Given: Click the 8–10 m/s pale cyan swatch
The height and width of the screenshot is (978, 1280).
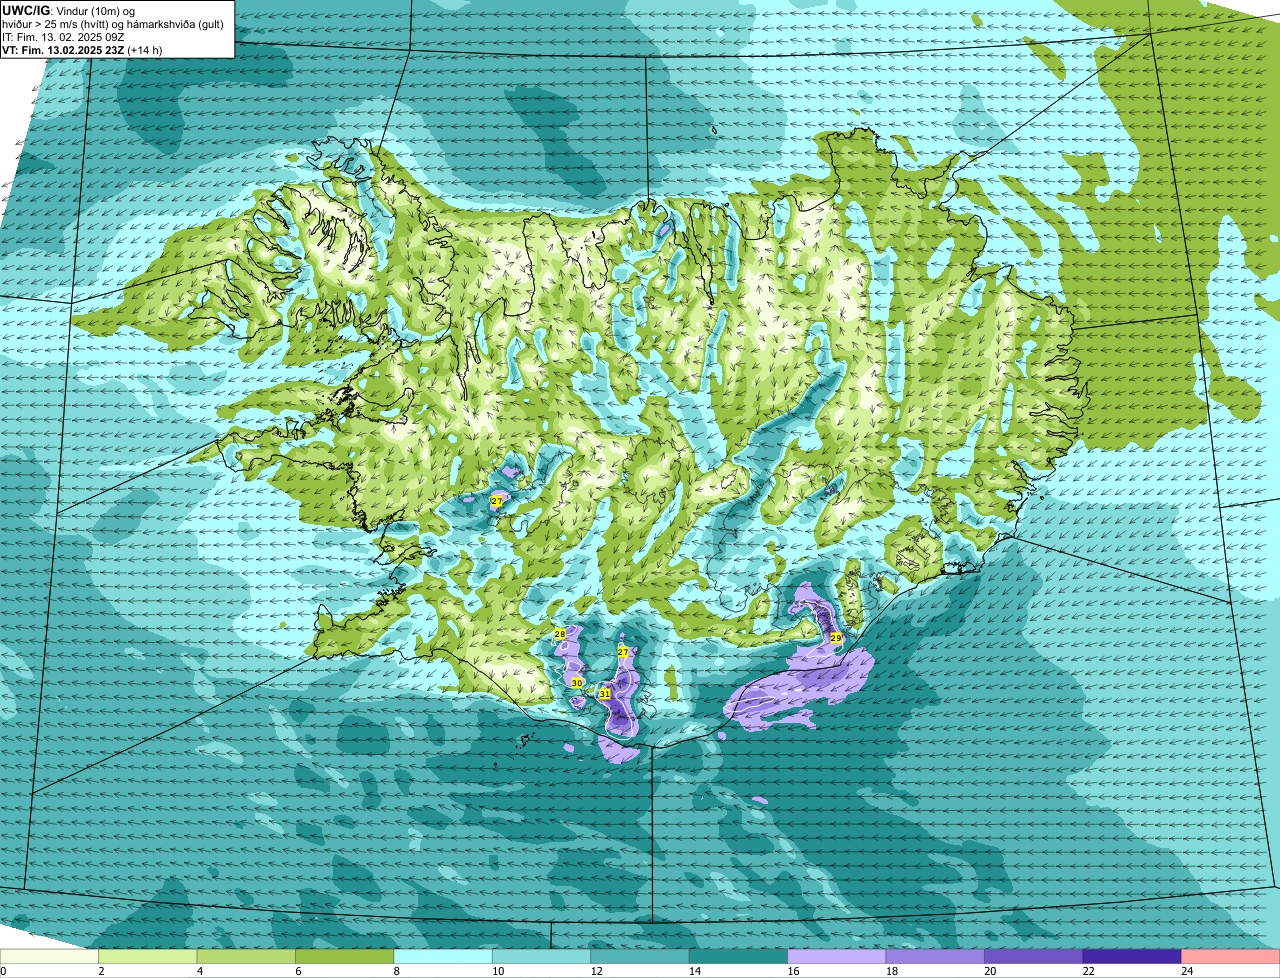Looking at the screenshot, I should [x=445, y=956].
